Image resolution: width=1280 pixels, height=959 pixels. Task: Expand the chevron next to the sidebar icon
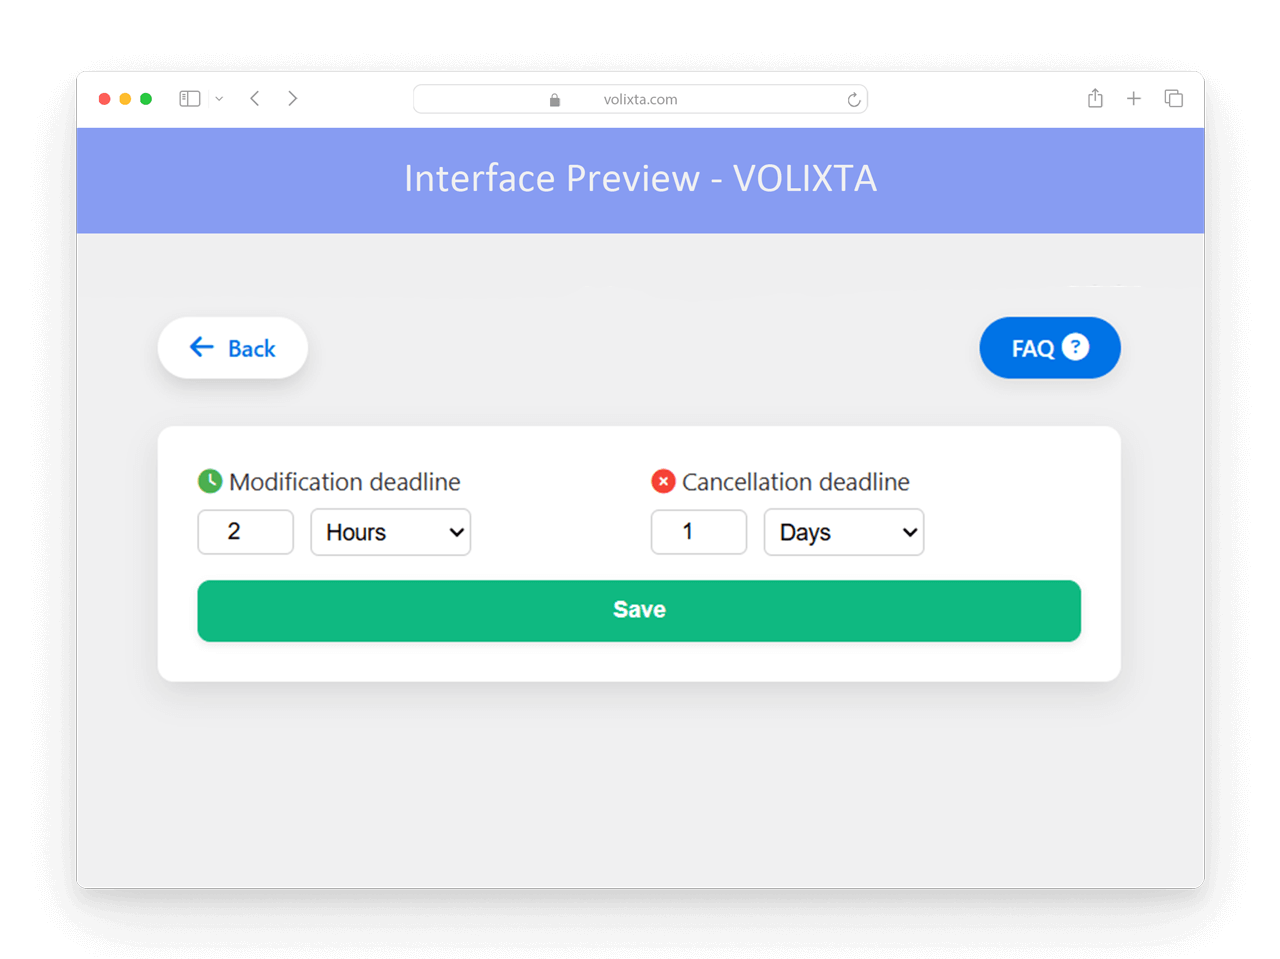tap(219, 99)
